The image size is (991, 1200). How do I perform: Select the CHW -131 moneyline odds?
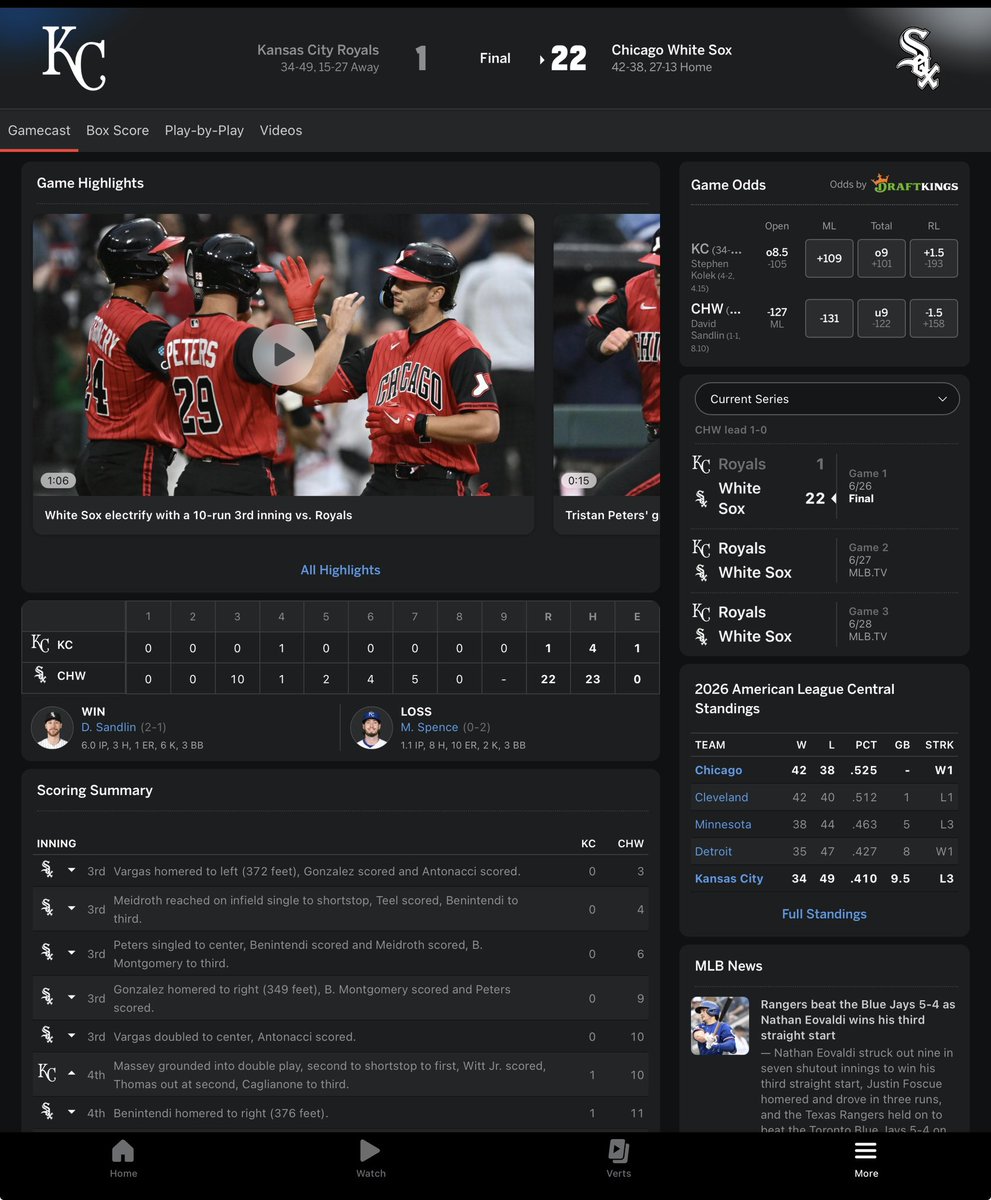[829, 318]
